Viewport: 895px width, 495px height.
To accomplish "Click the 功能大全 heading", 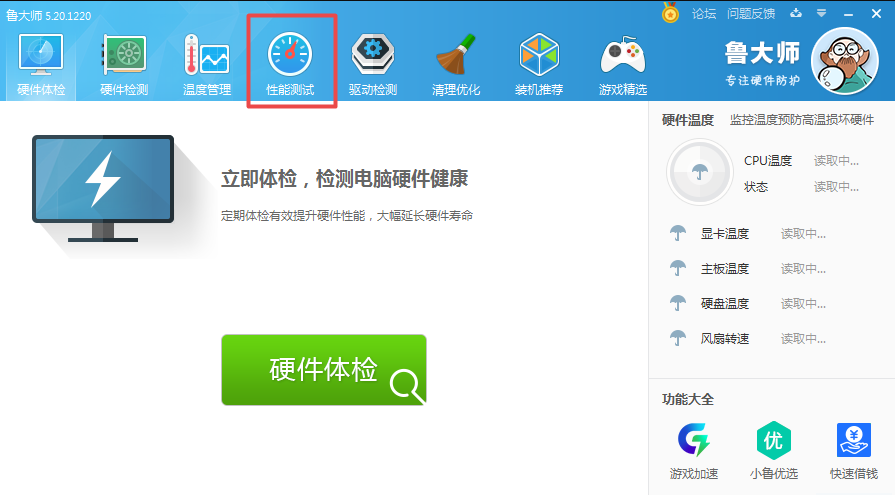I will coord(688,399).
